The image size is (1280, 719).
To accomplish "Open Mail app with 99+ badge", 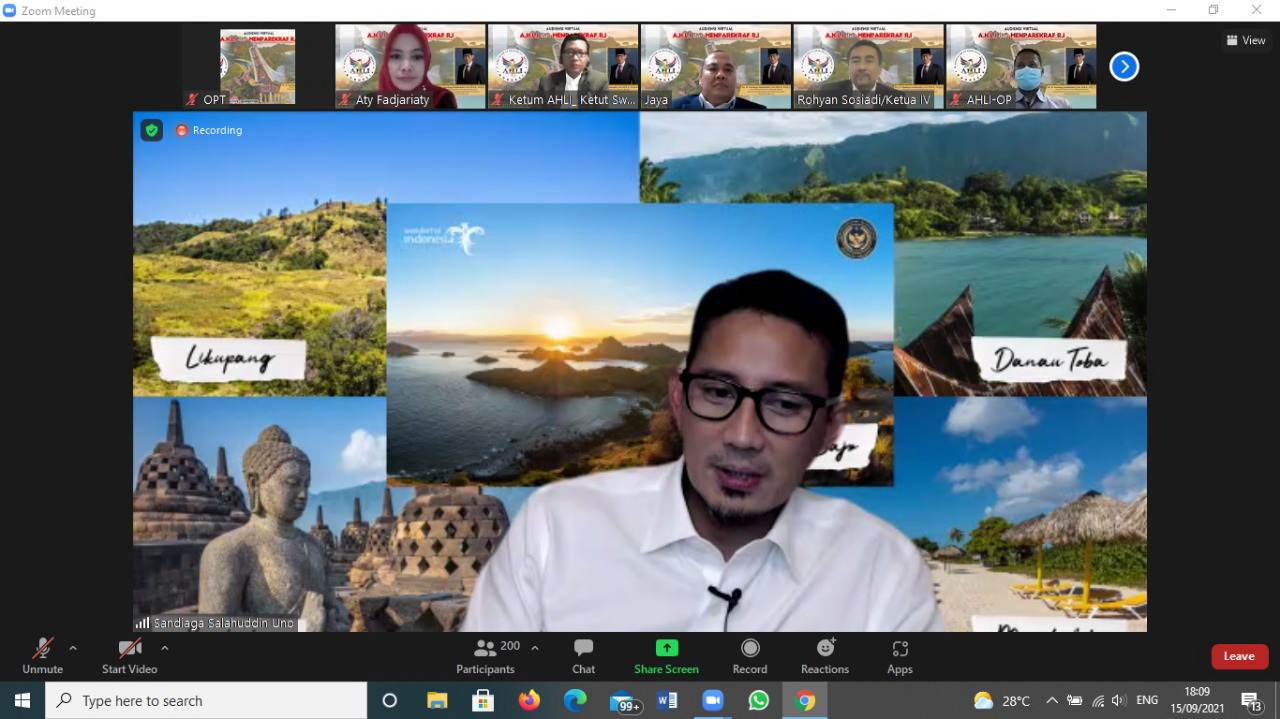I will 623,701.
